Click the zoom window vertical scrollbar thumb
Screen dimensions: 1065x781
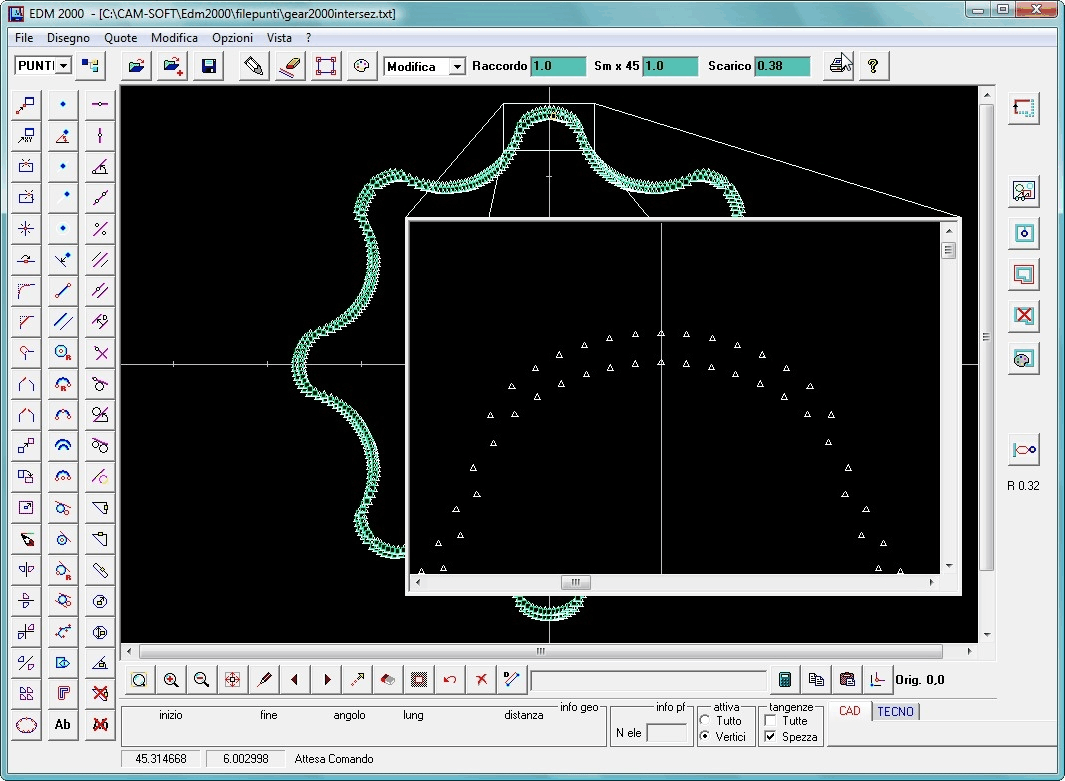[x=949, y=251]
